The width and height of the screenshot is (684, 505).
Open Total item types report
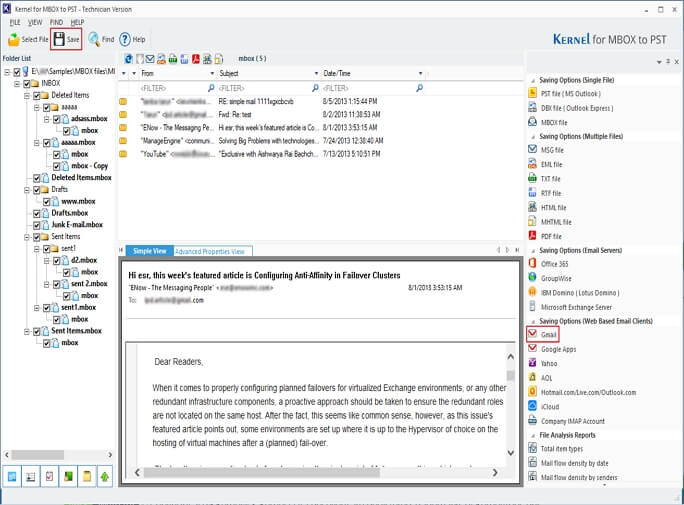tap(556, 448)
